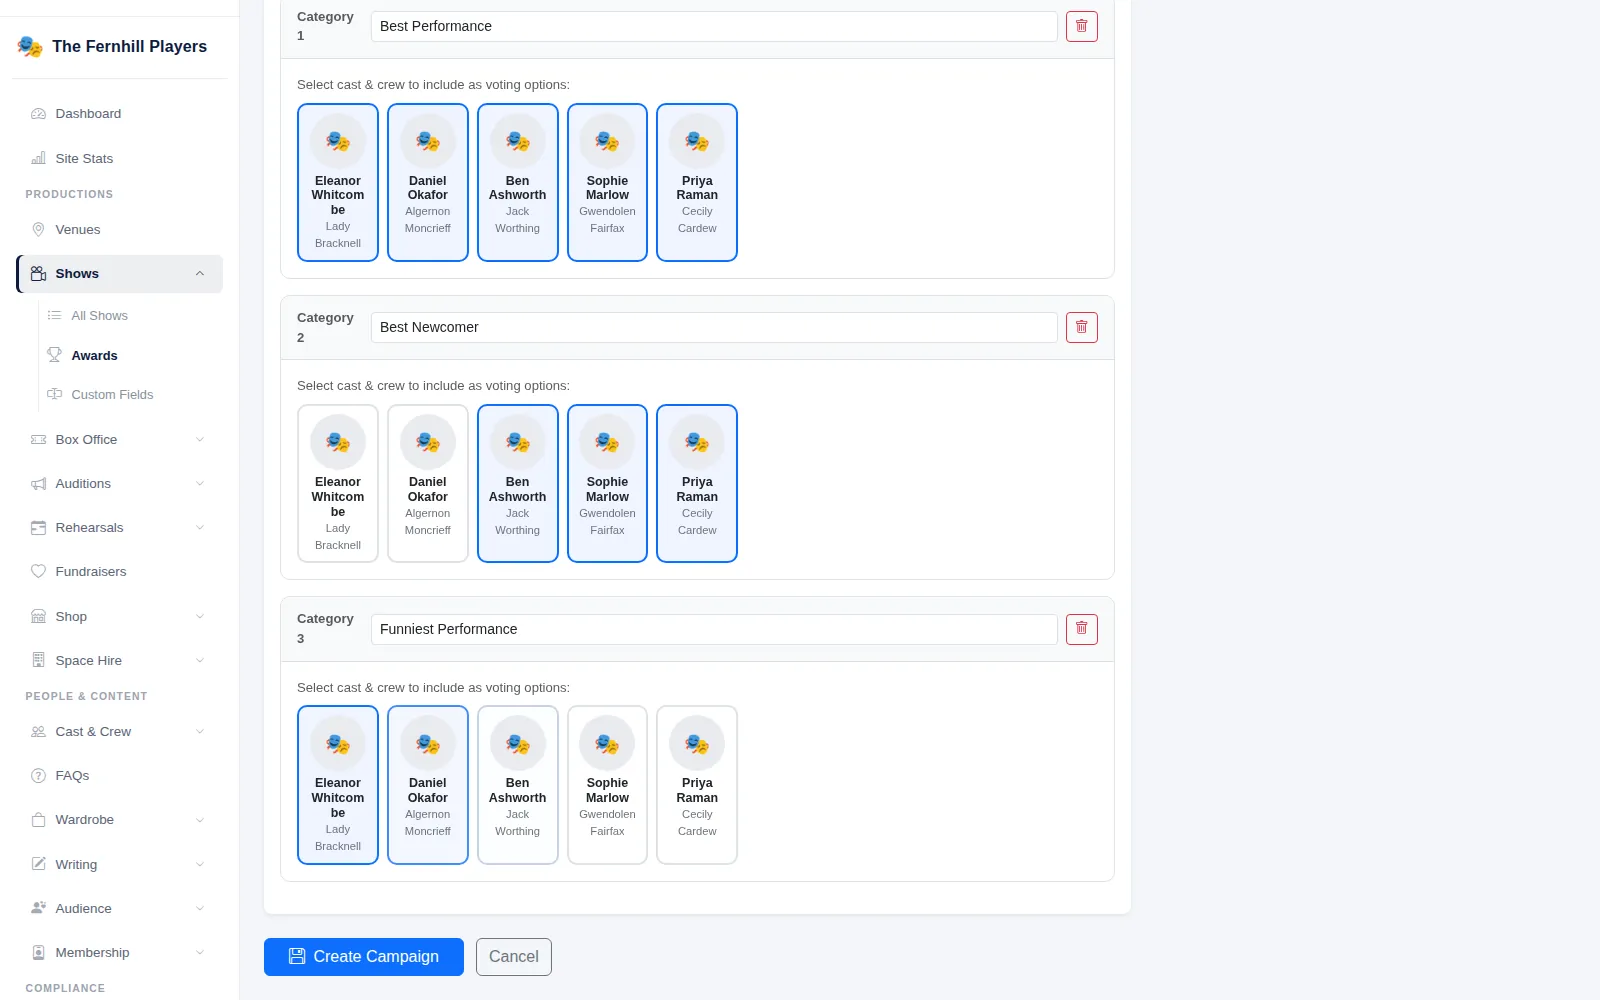The height and width of the screenshot is (1000, 1600).
Task: Select Ben Ashworth for Funniest Performance
Action: click(x=518, y=785)
